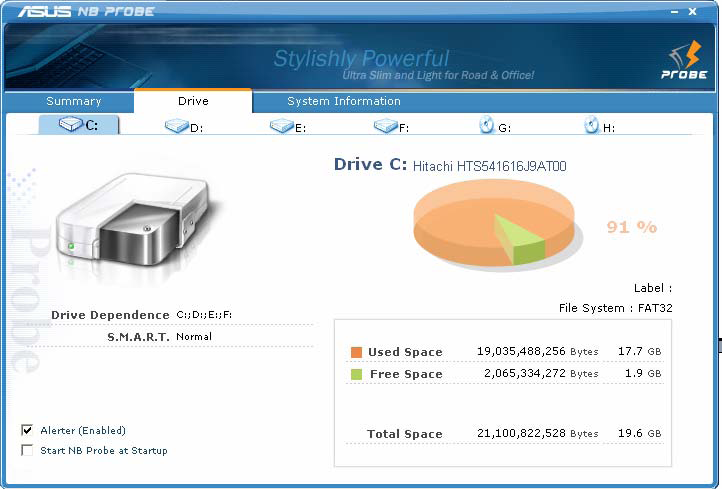Disable the Alerter checkbox
The height and width of the screenshot is (489, 722).
27,430
